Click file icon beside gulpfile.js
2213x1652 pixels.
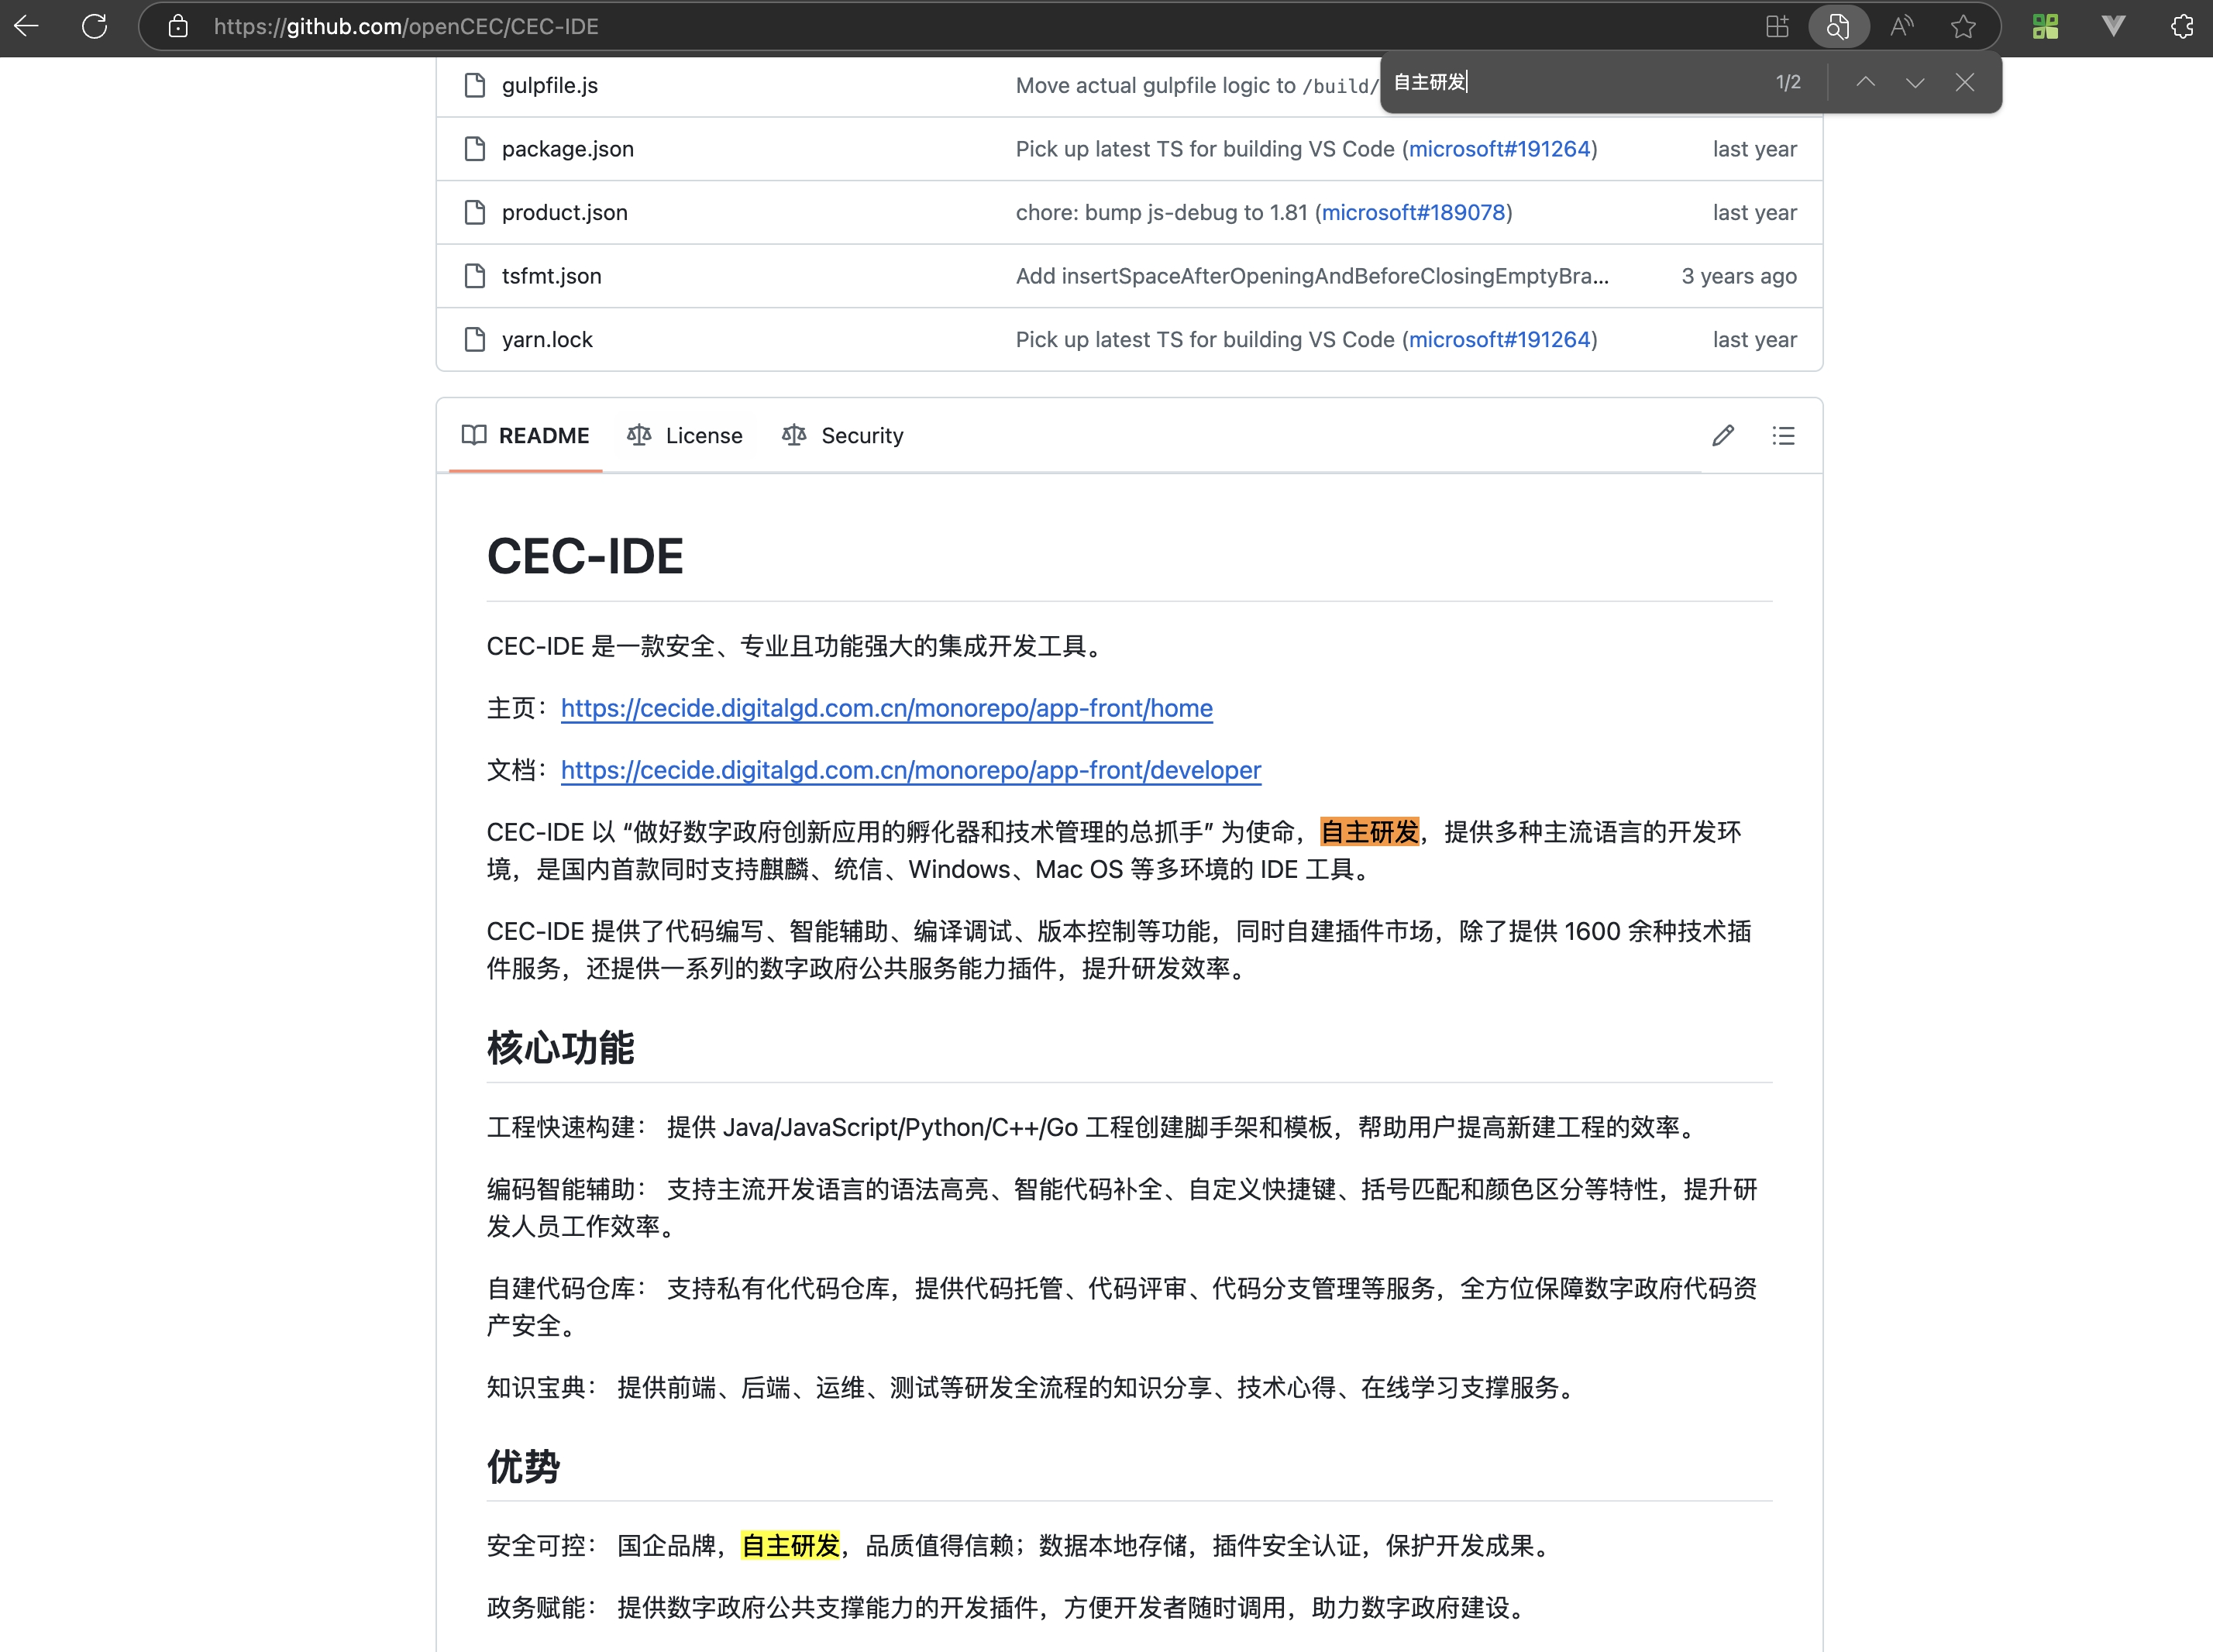[475, 85]
